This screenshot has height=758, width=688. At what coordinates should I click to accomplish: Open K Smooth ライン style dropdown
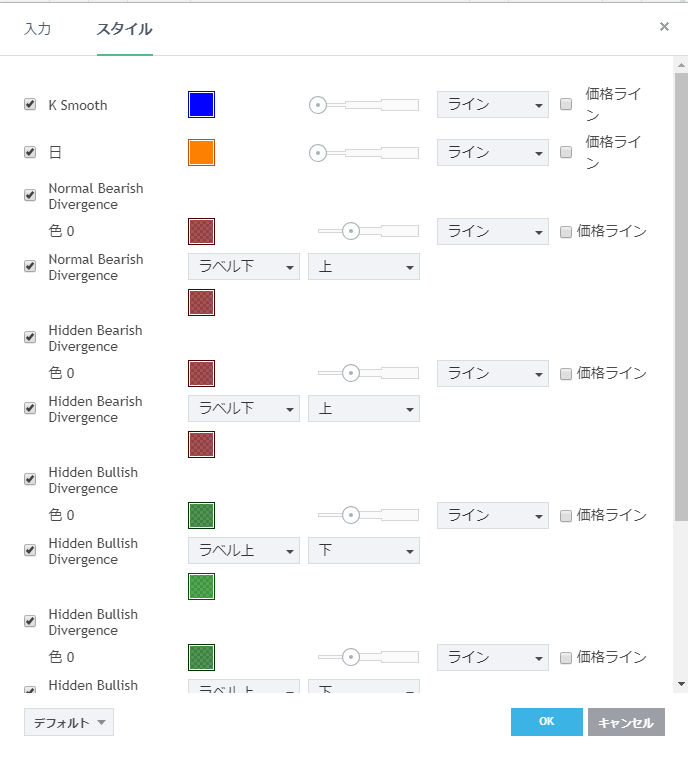click(492, 105)
